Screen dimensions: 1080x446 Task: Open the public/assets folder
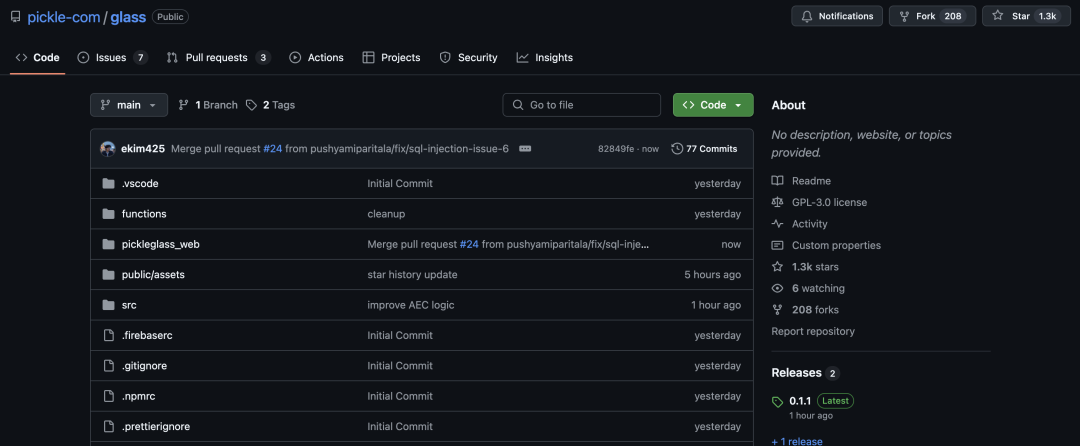(153, 275)
